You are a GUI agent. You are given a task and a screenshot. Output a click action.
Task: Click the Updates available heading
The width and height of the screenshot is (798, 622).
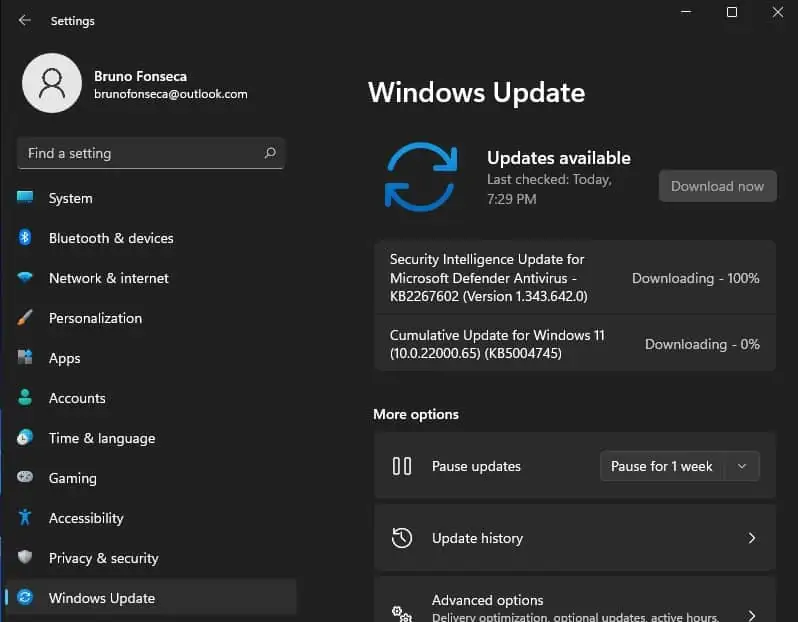(x=559, y=158)
